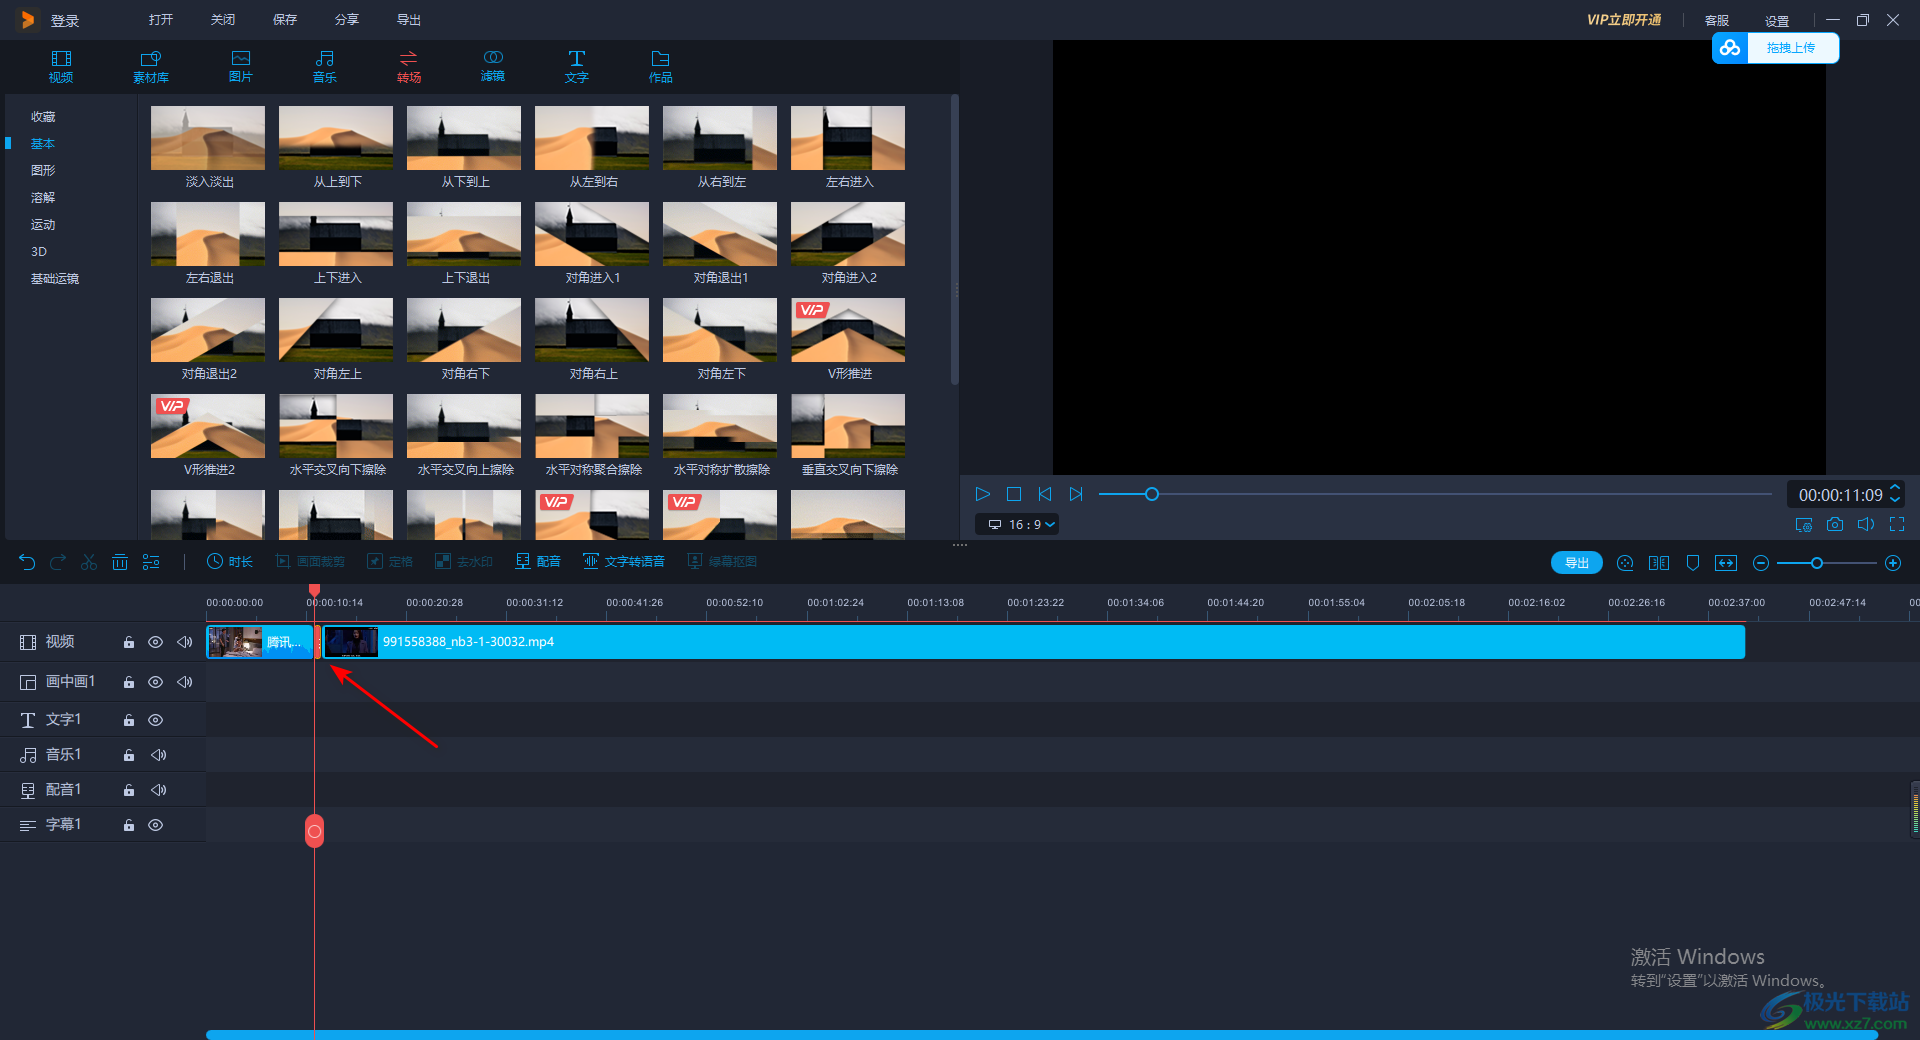Decrease timecode with down stepper arrow
This screenshot has height=1040, width=1920.
pyautogui.click(x=1895, y=500)
